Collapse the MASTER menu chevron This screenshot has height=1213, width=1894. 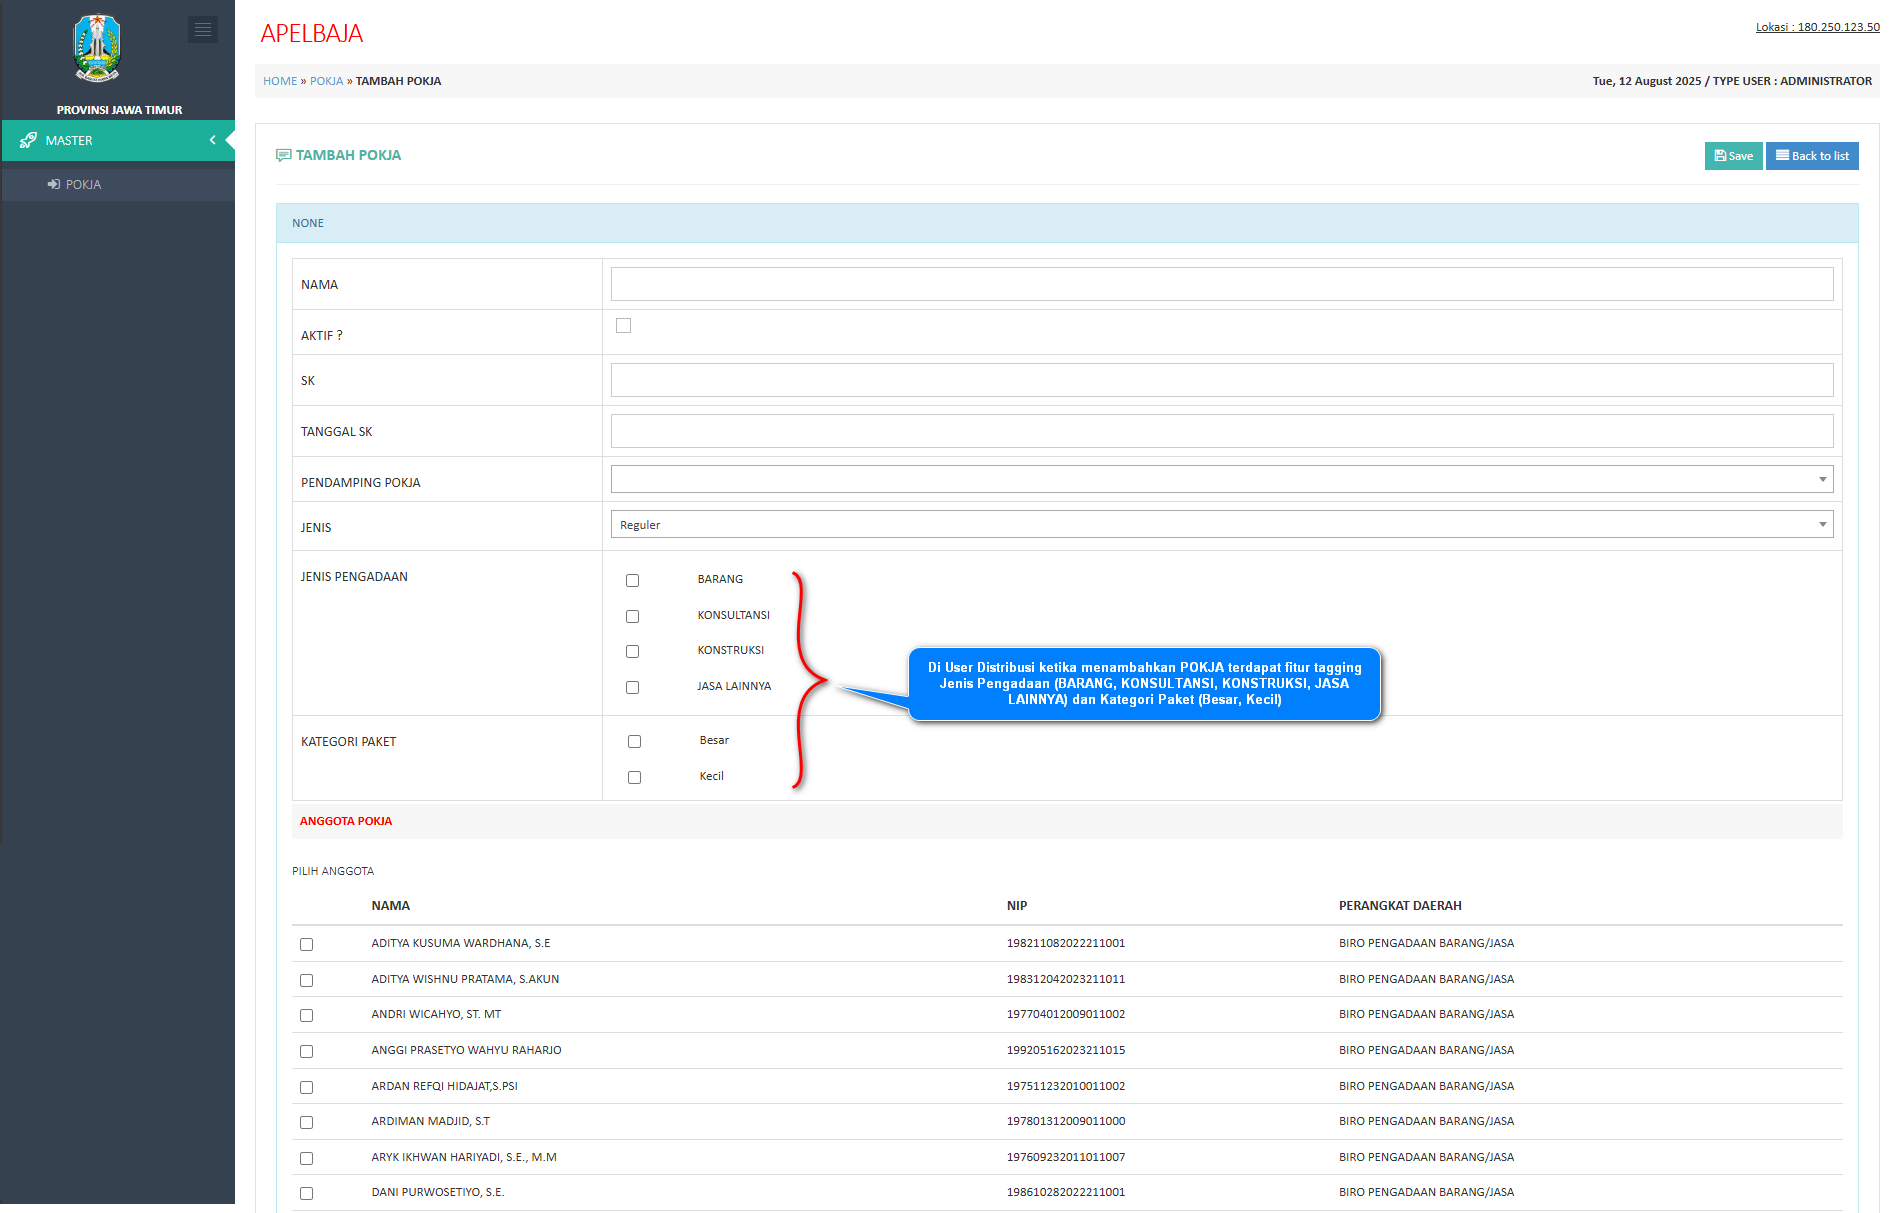(212, 140)
